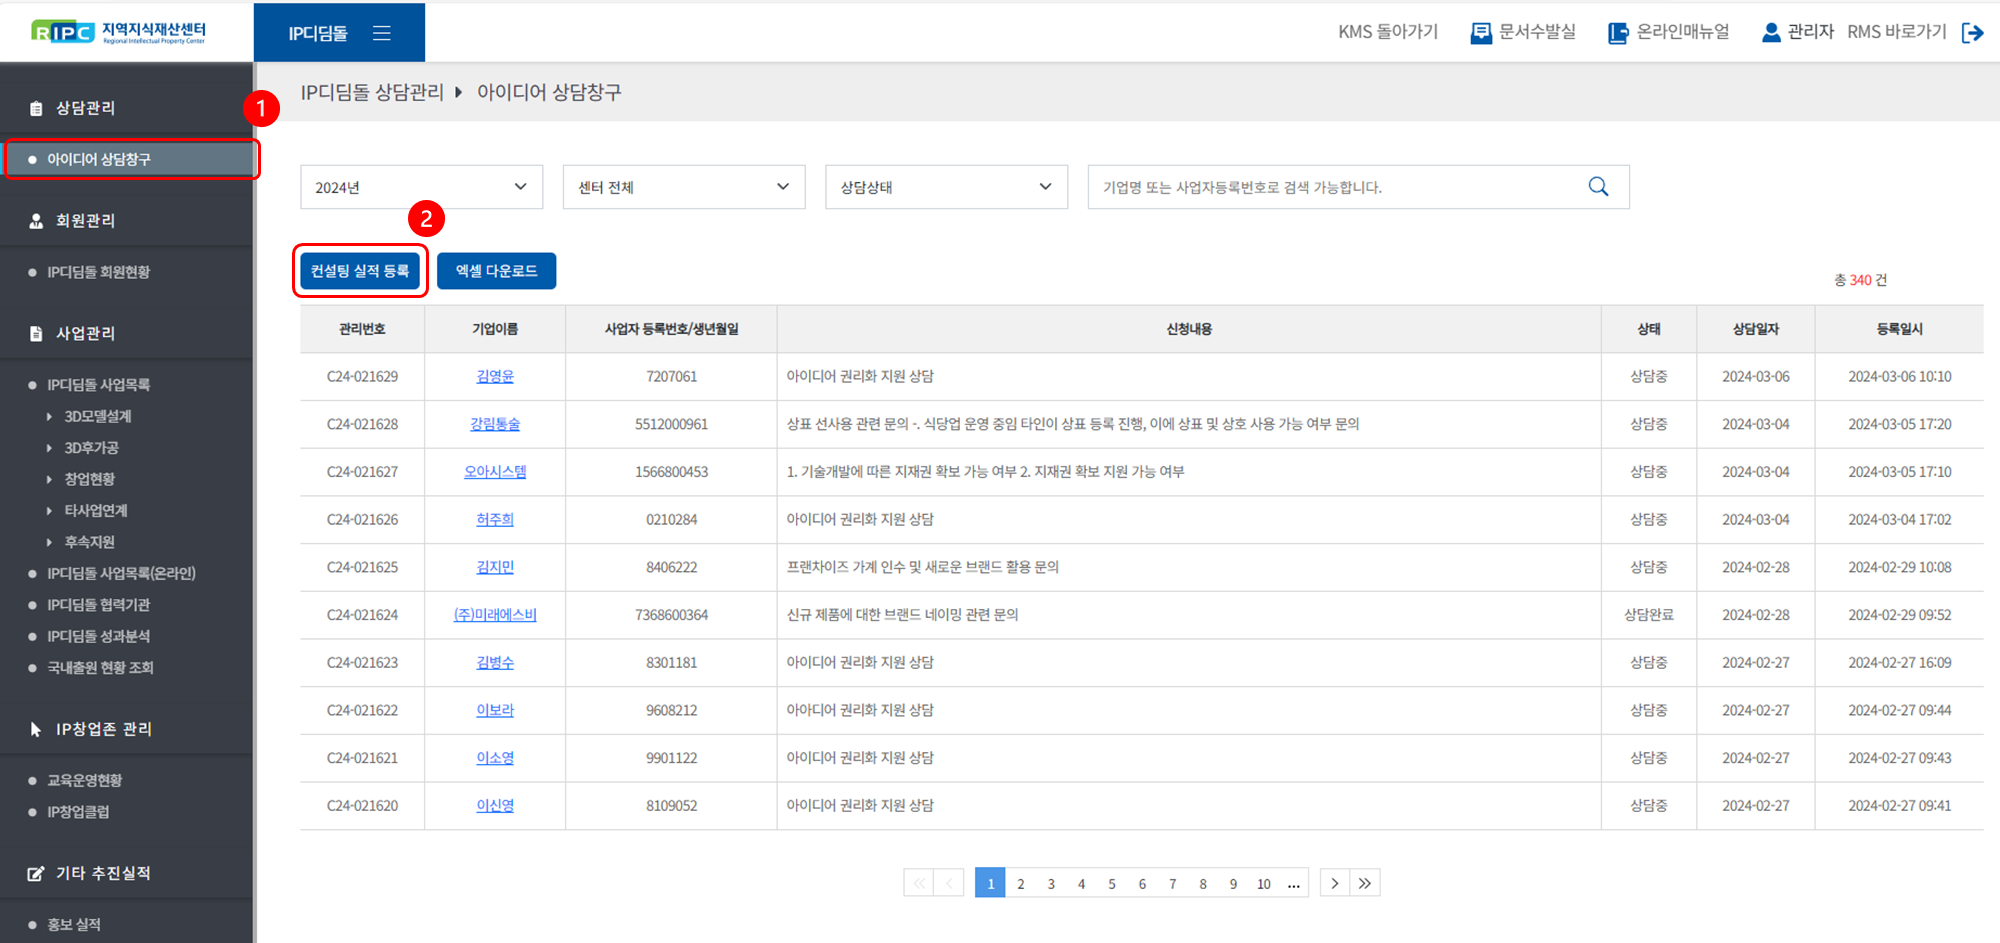The height and width of the screenshot is (943, 2000).
Task: Open IP디딤돌 회원현황 menu item
Action: (x=98, y=272)
